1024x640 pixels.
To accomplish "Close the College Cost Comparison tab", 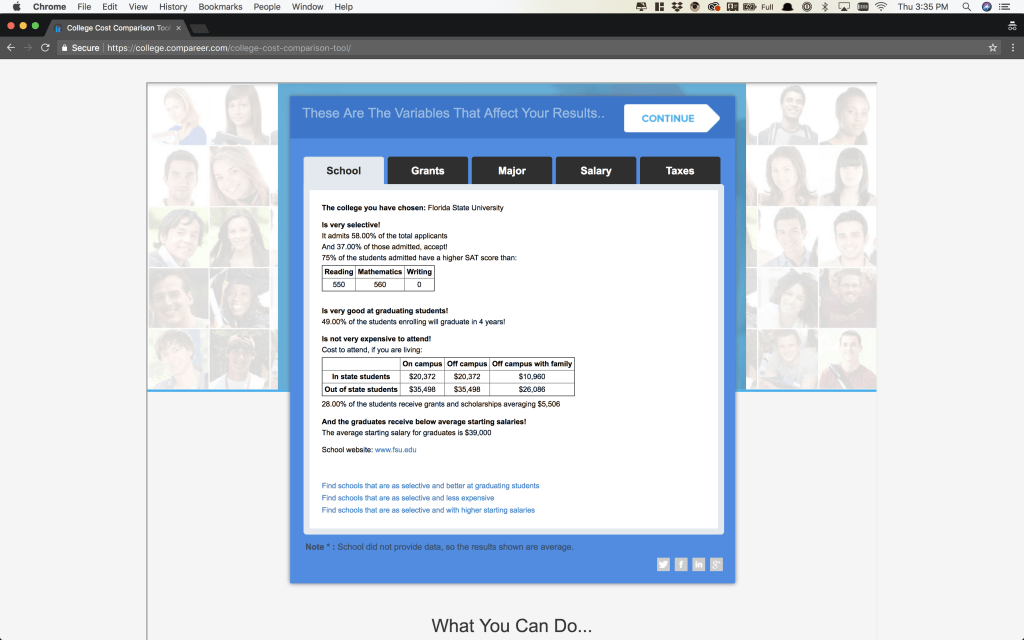I will click(178, 28).
